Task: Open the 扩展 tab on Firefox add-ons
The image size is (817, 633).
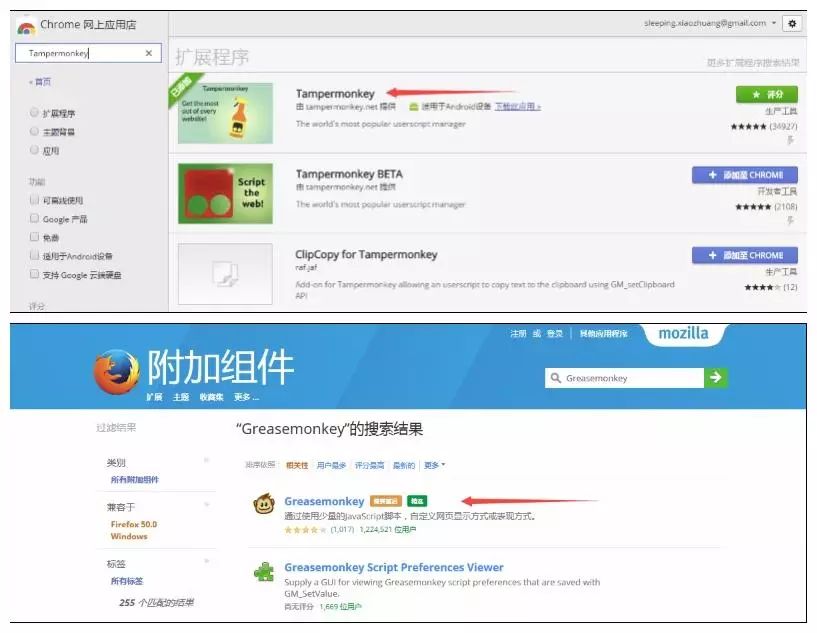Action: pos(154,397)
